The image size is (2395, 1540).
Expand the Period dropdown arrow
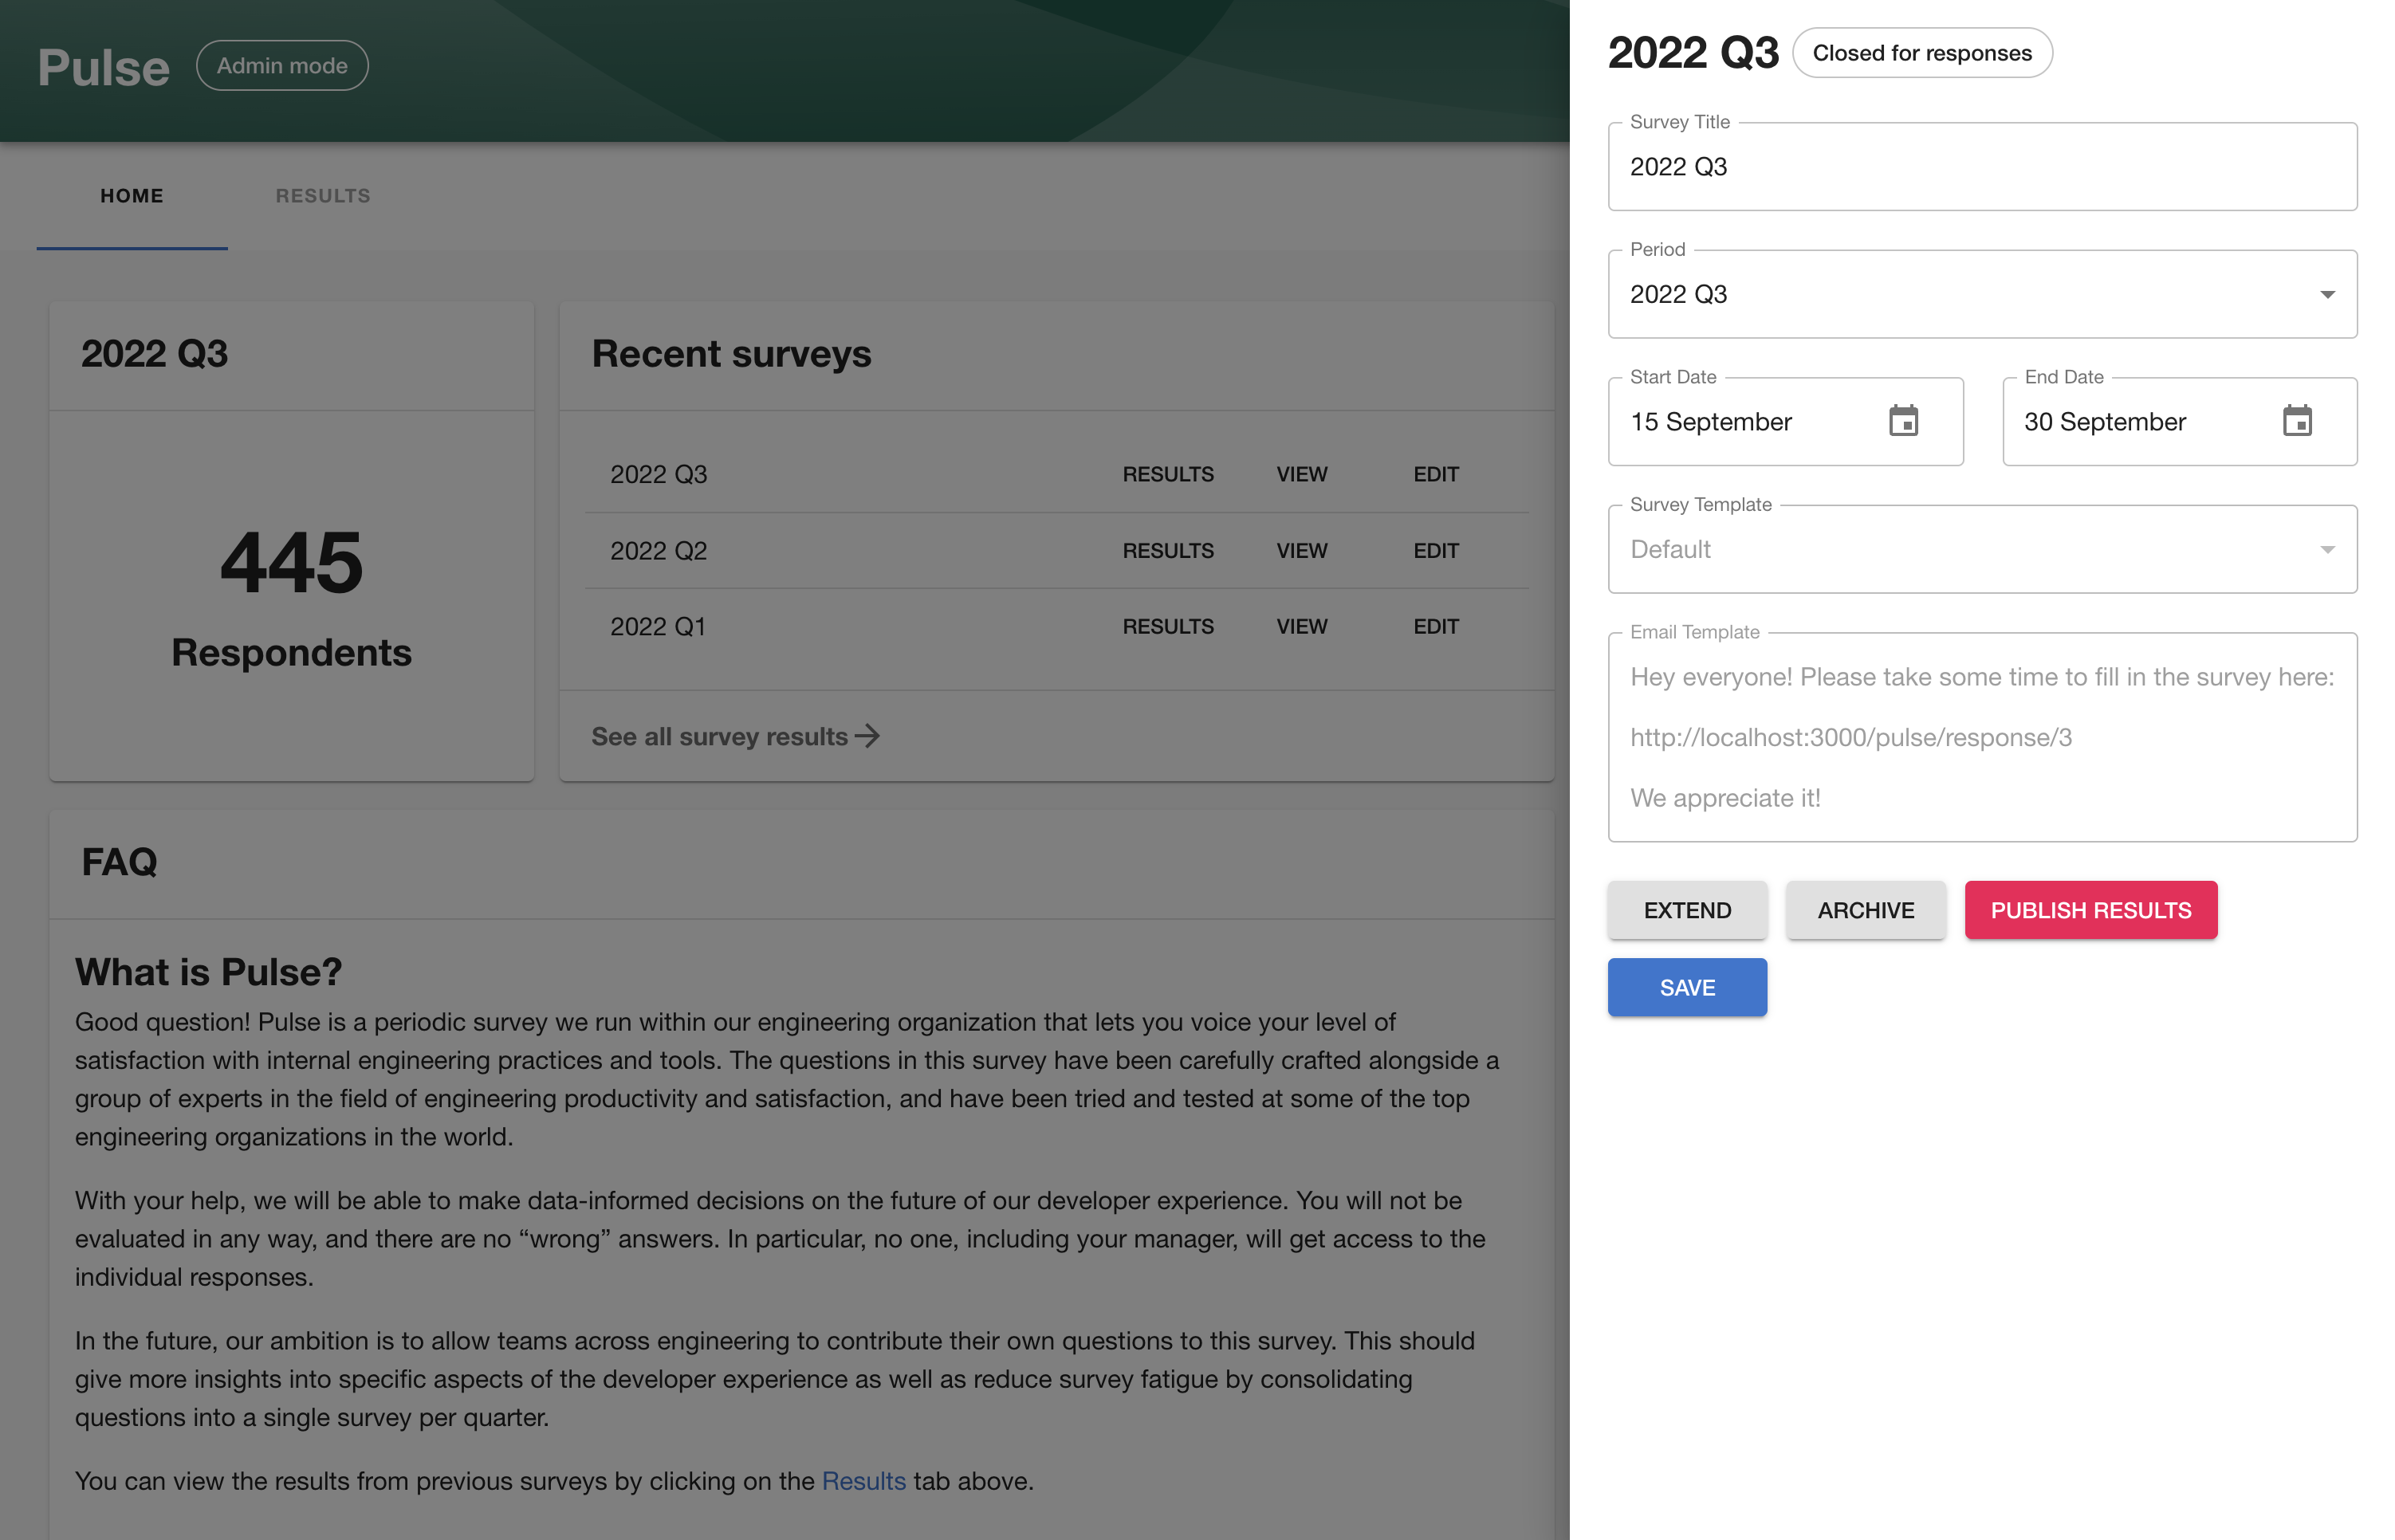pyautogui.click(x=2327, y=294)
